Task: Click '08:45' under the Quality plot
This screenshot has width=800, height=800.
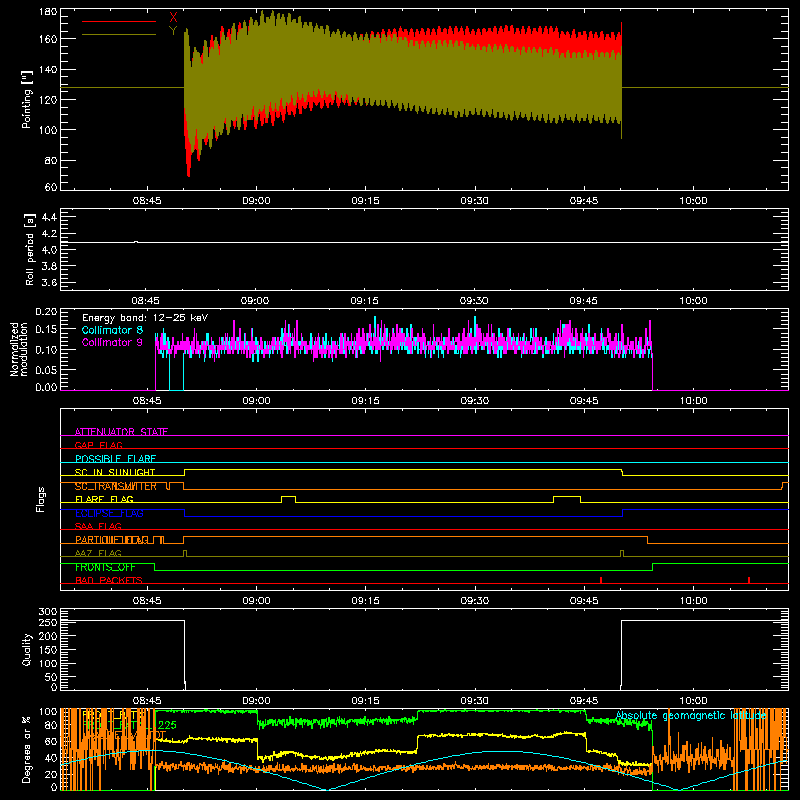Action: [147, 701]
